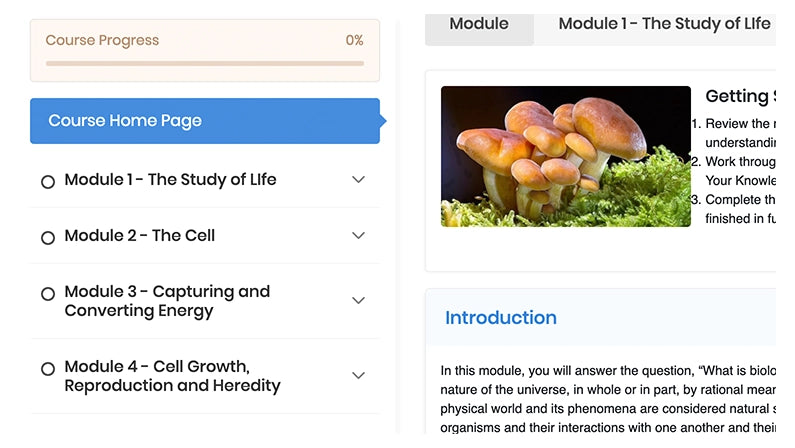Click the Module 2 completion circle icon
The width and height of the screenshot is (795, 448).
(x=47, y=238)
